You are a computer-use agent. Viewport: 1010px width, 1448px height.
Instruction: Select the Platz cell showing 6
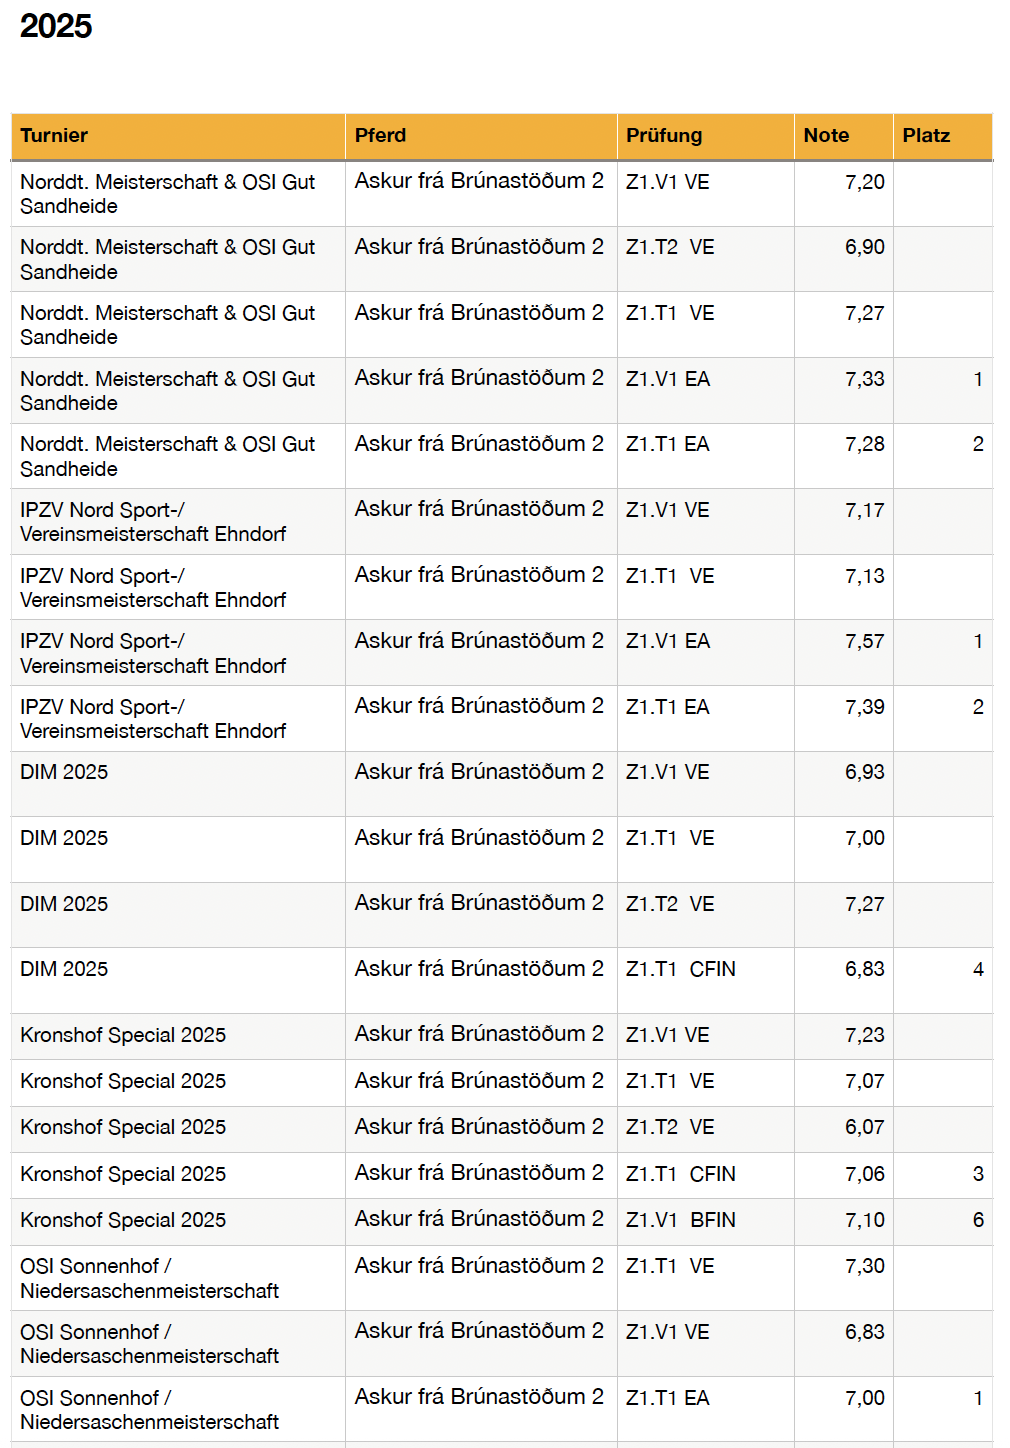click(977, 1220)
